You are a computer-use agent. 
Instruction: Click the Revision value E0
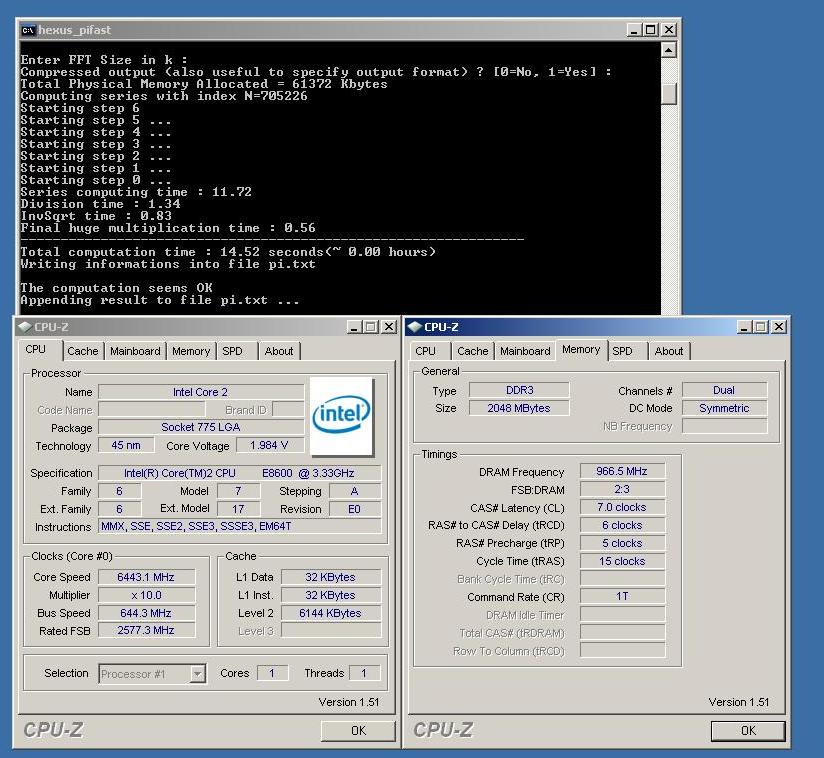coord(355,509)
